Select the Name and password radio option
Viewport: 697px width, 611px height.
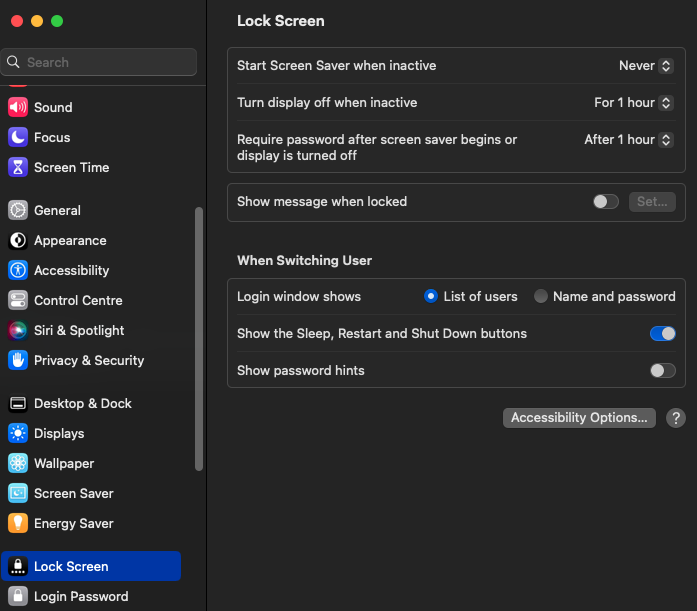click(541, 296)
